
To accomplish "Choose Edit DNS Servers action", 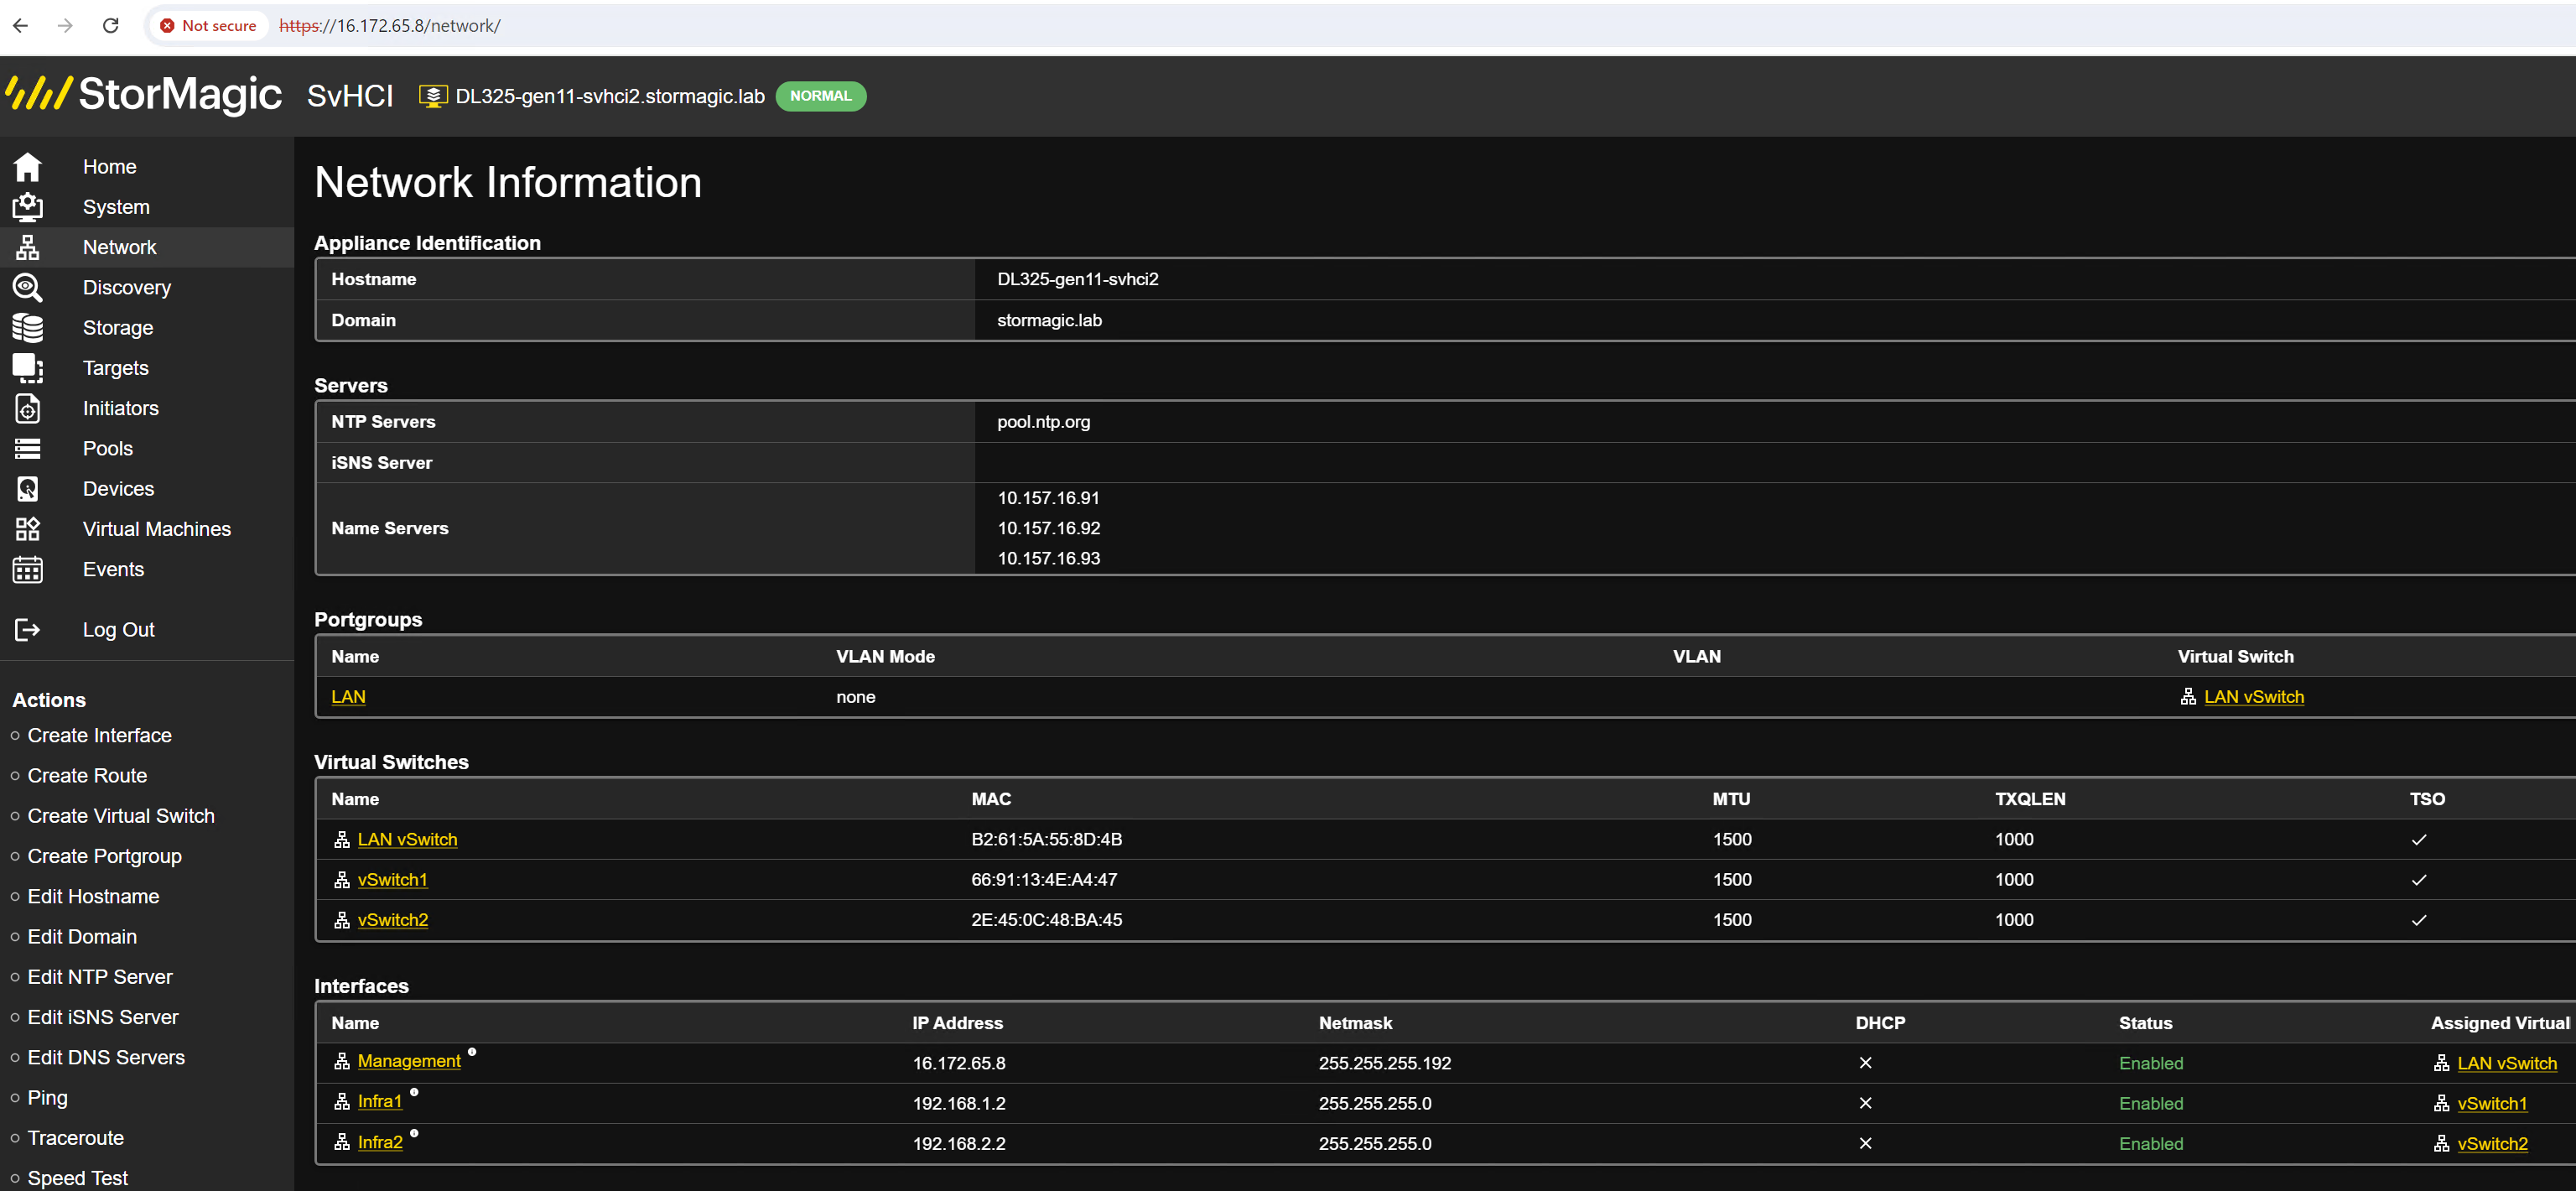I will point(106,1058).
